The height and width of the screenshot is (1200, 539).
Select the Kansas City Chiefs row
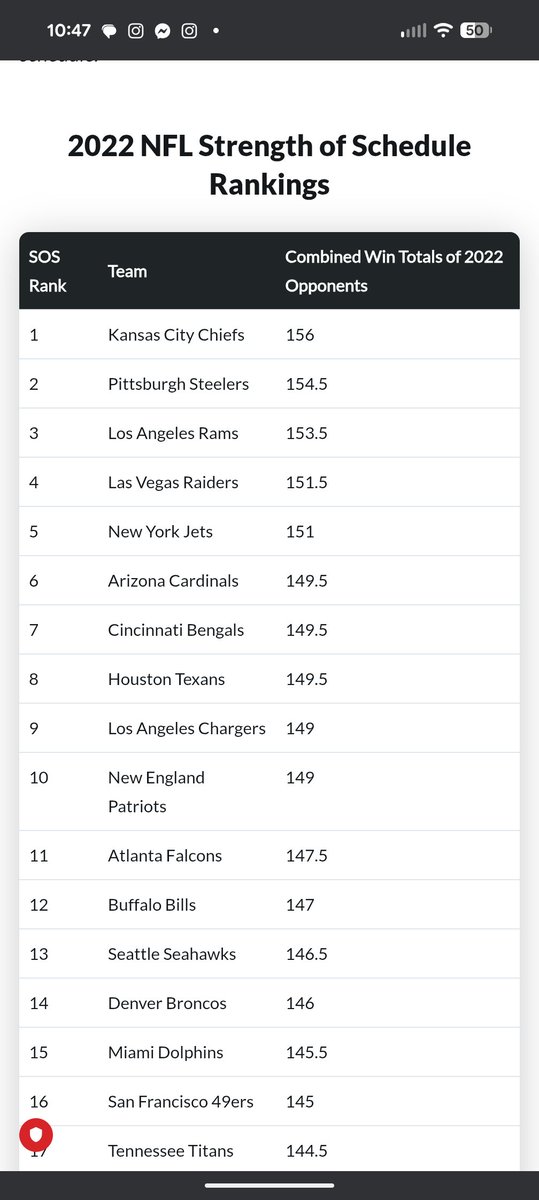tap(269, 334)
